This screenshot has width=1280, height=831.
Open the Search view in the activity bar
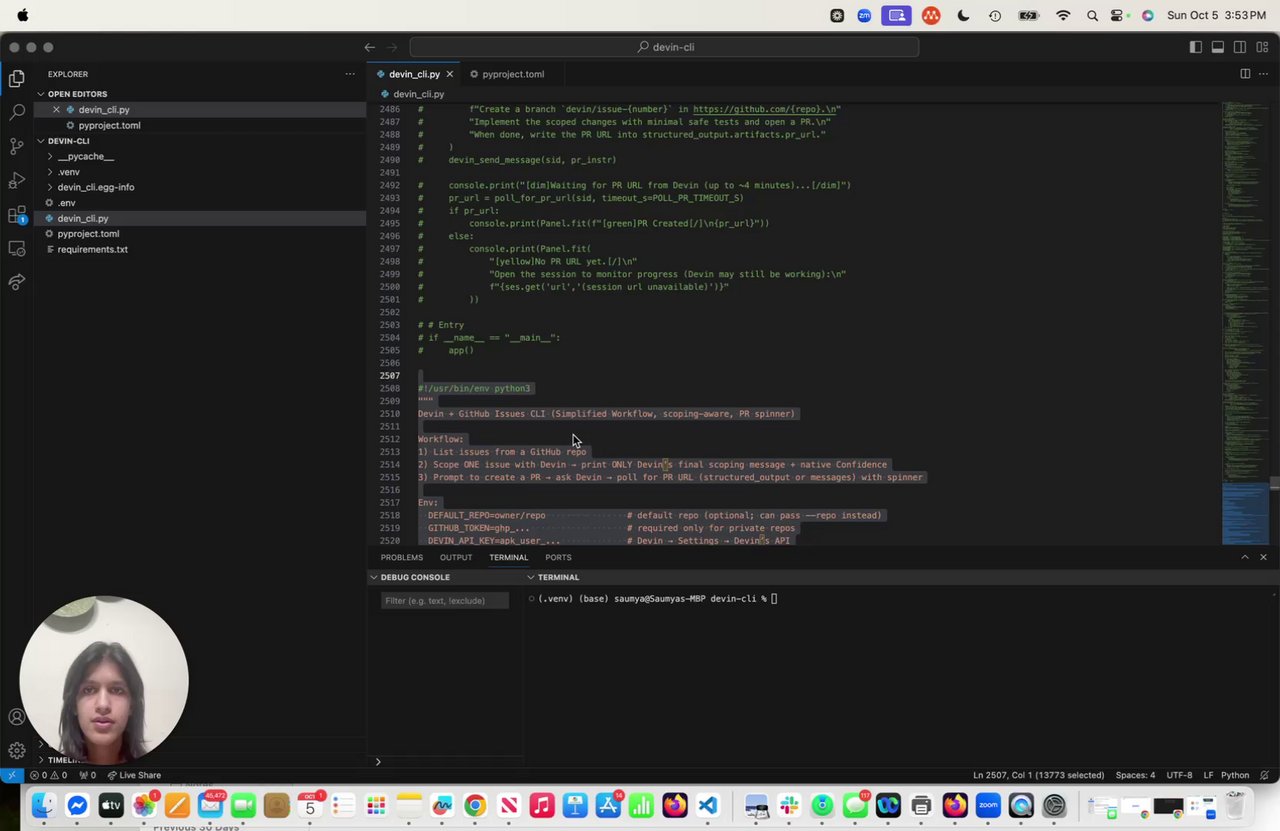(17, 112)
